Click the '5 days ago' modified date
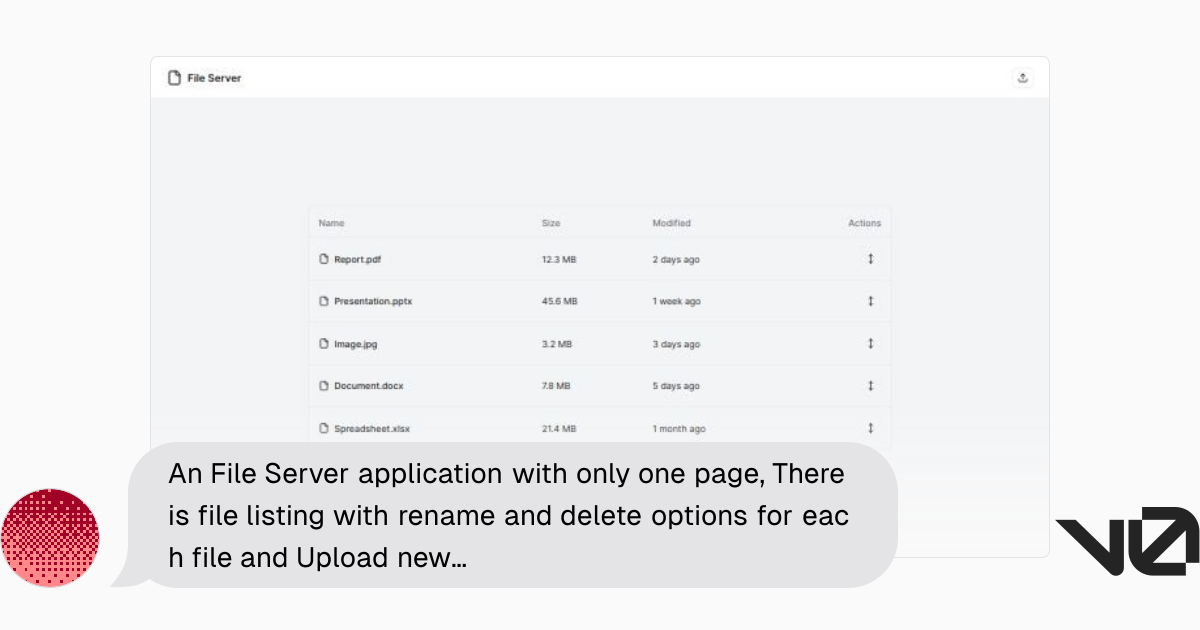The image size is (1200, 630). coord(676,386)
